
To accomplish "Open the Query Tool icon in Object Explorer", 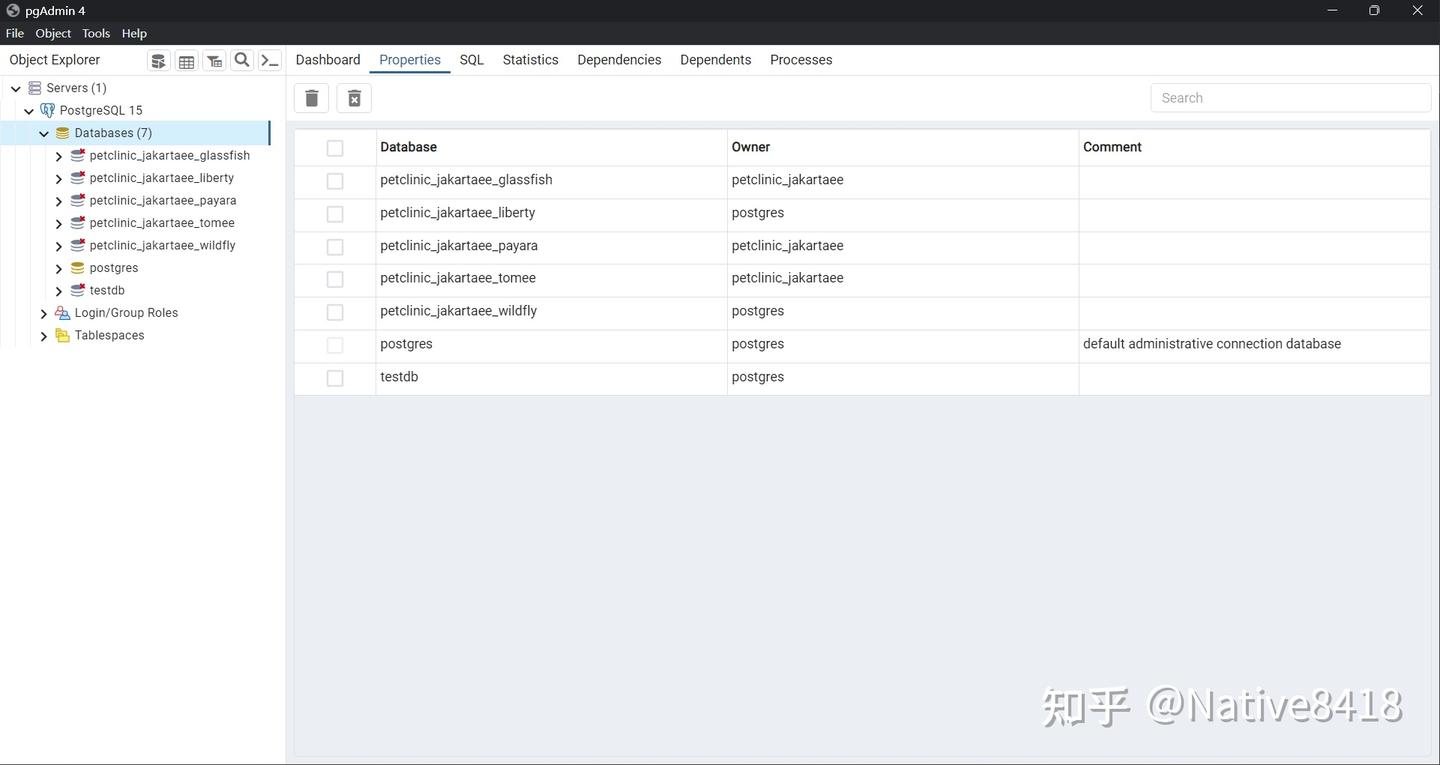I will coord(158,61).
